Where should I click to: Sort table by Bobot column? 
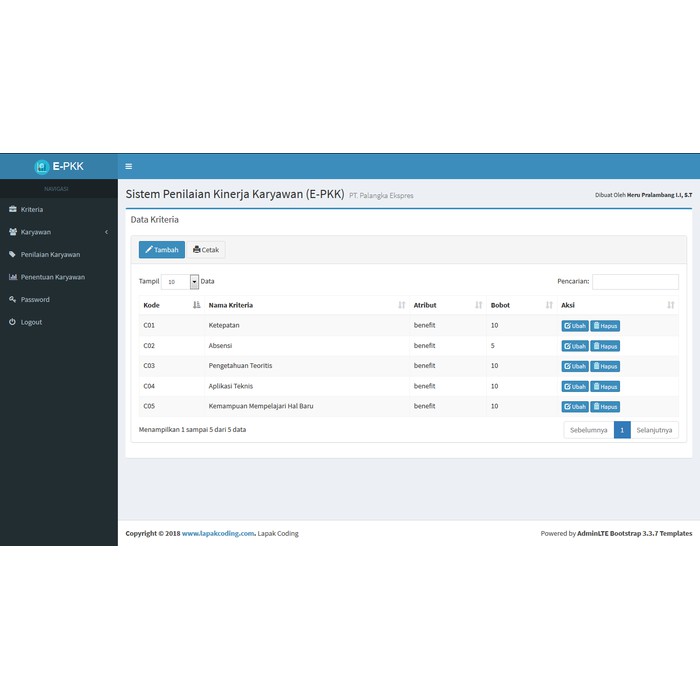tap(521, 305)
